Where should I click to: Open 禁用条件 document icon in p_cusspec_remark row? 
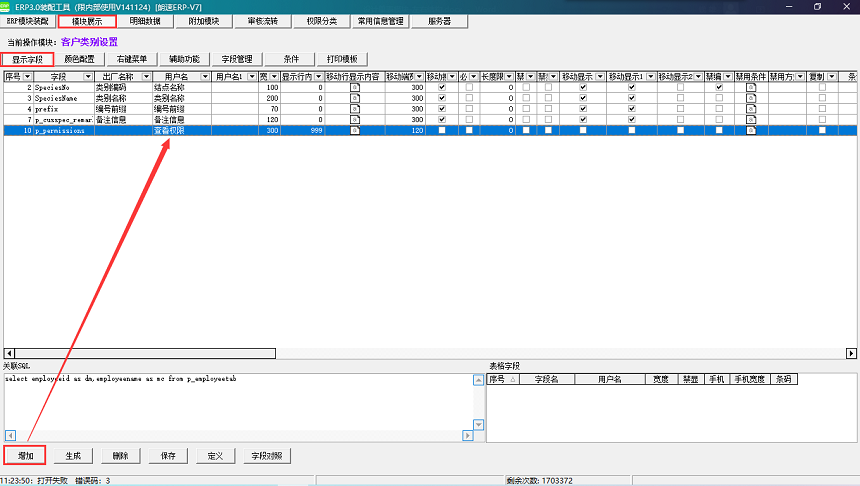[751, 120]
